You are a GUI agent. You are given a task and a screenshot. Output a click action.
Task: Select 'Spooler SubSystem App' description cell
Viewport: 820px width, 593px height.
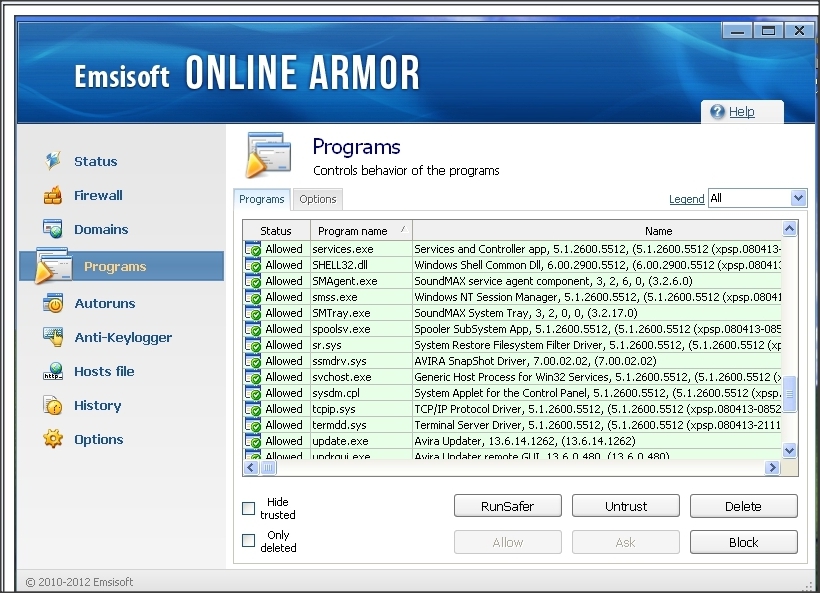[x=597, y=329]
